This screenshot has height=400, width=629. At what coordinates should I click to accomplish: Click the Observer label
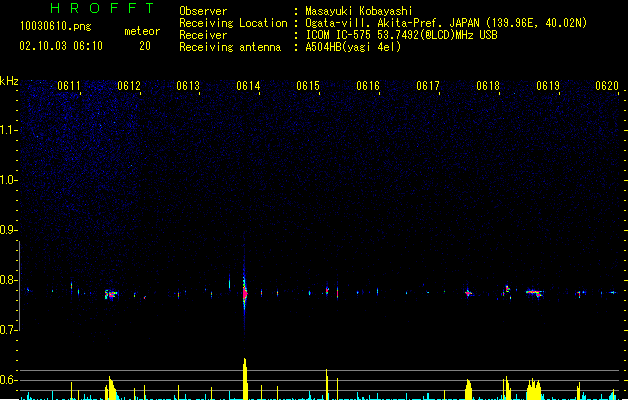click(203, 11)
